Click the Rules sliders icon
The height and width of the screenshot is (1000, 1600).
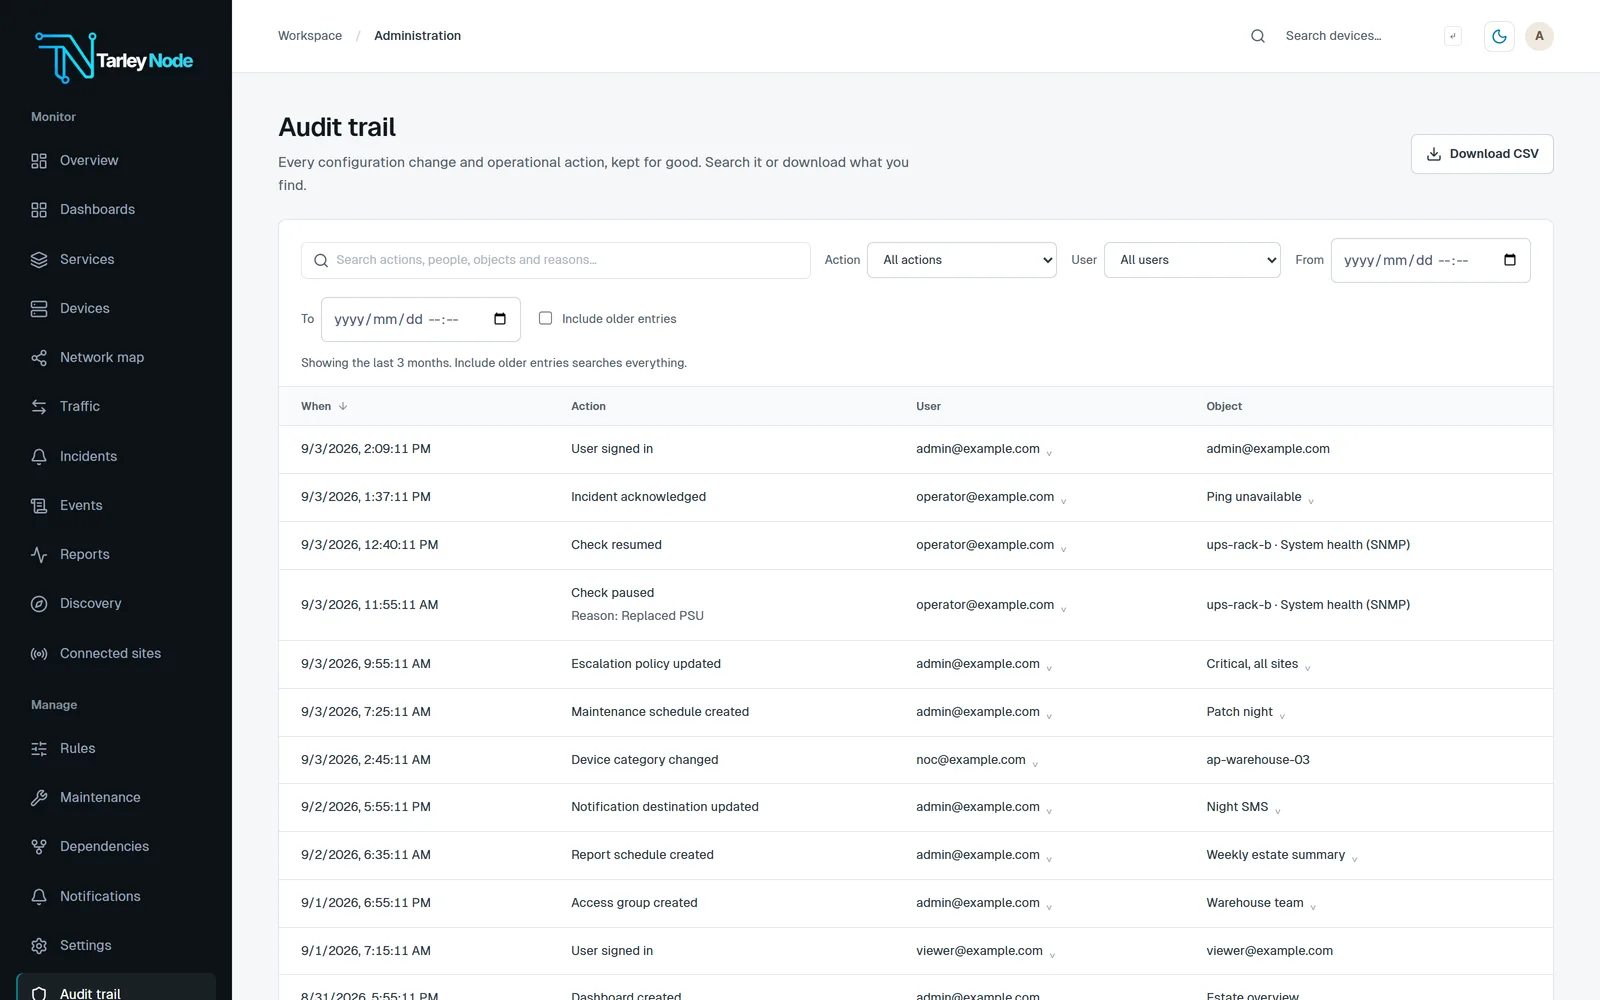[39, 749]
